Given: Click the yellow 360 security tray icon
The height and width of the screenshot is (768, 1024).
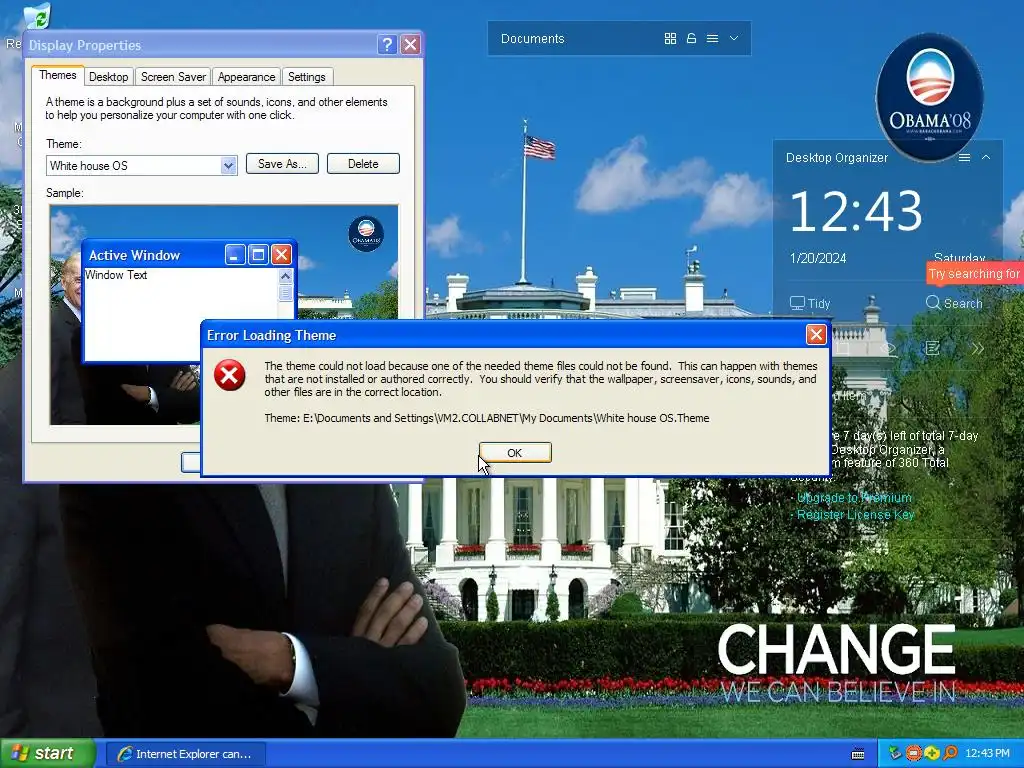Looking at the screenshot, I should click(932, 754).
